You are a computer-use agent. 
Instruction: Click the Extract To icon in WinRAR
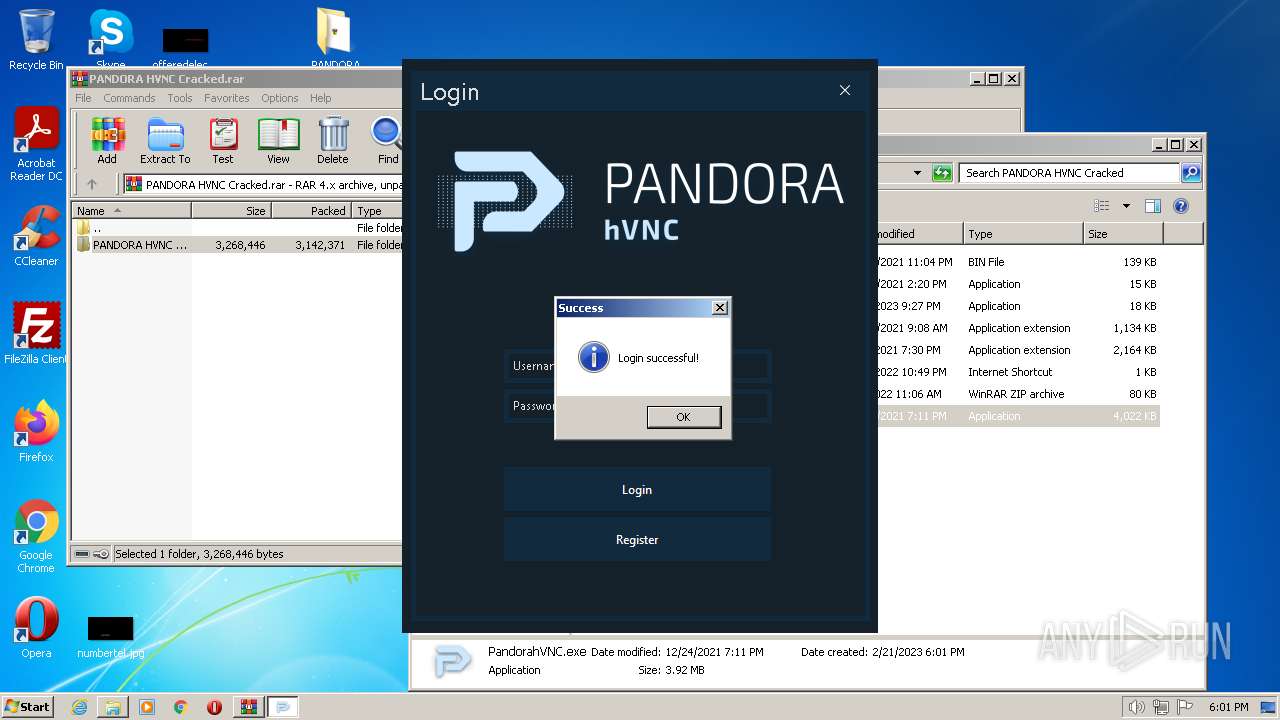(x=165, y=141)
